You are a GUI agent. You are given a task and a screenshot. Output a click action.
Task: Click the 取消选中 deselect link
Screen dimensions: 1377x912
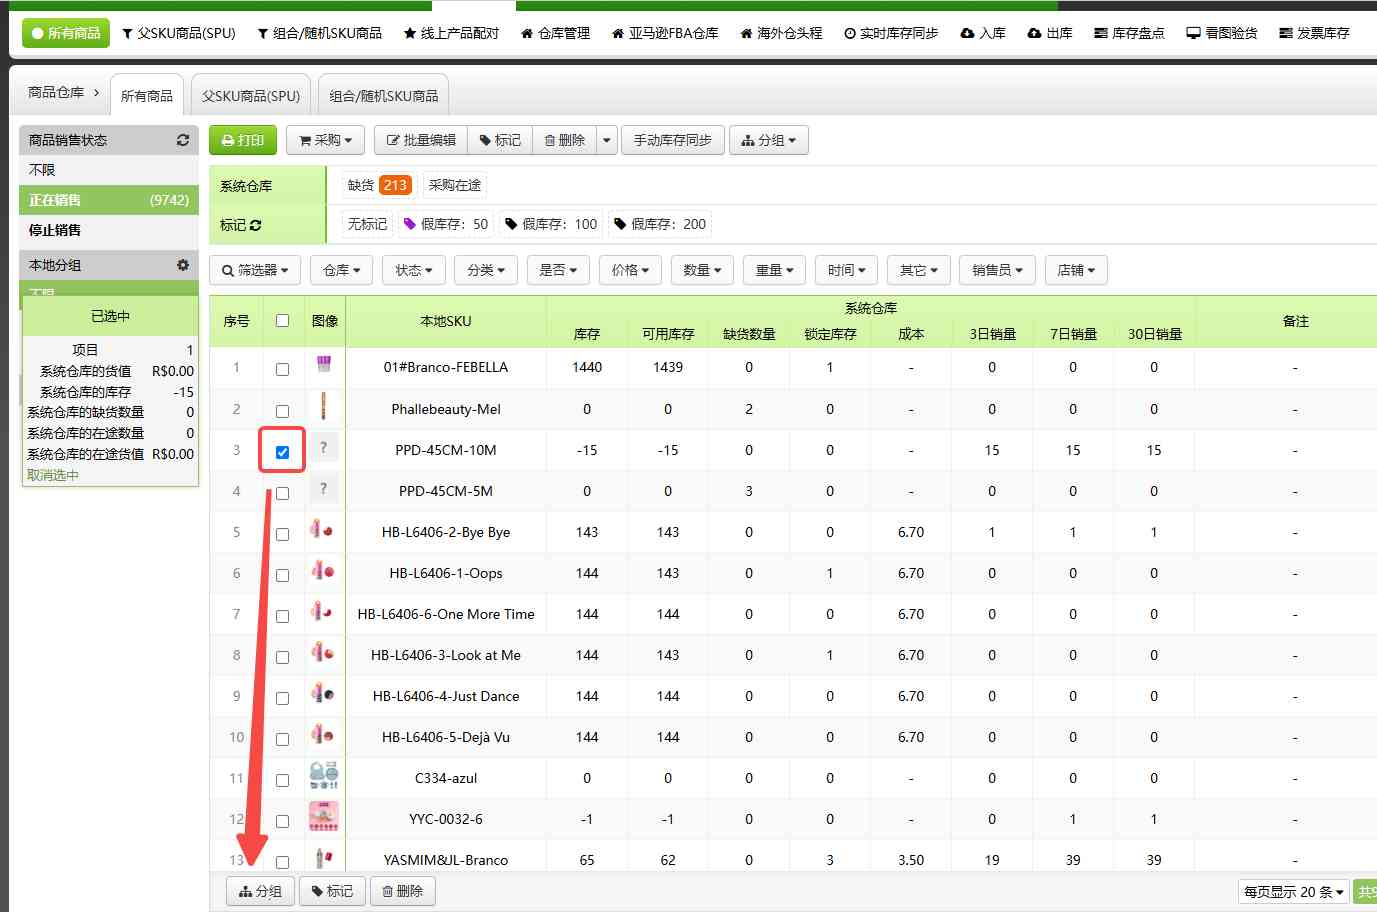coord(53,475)
